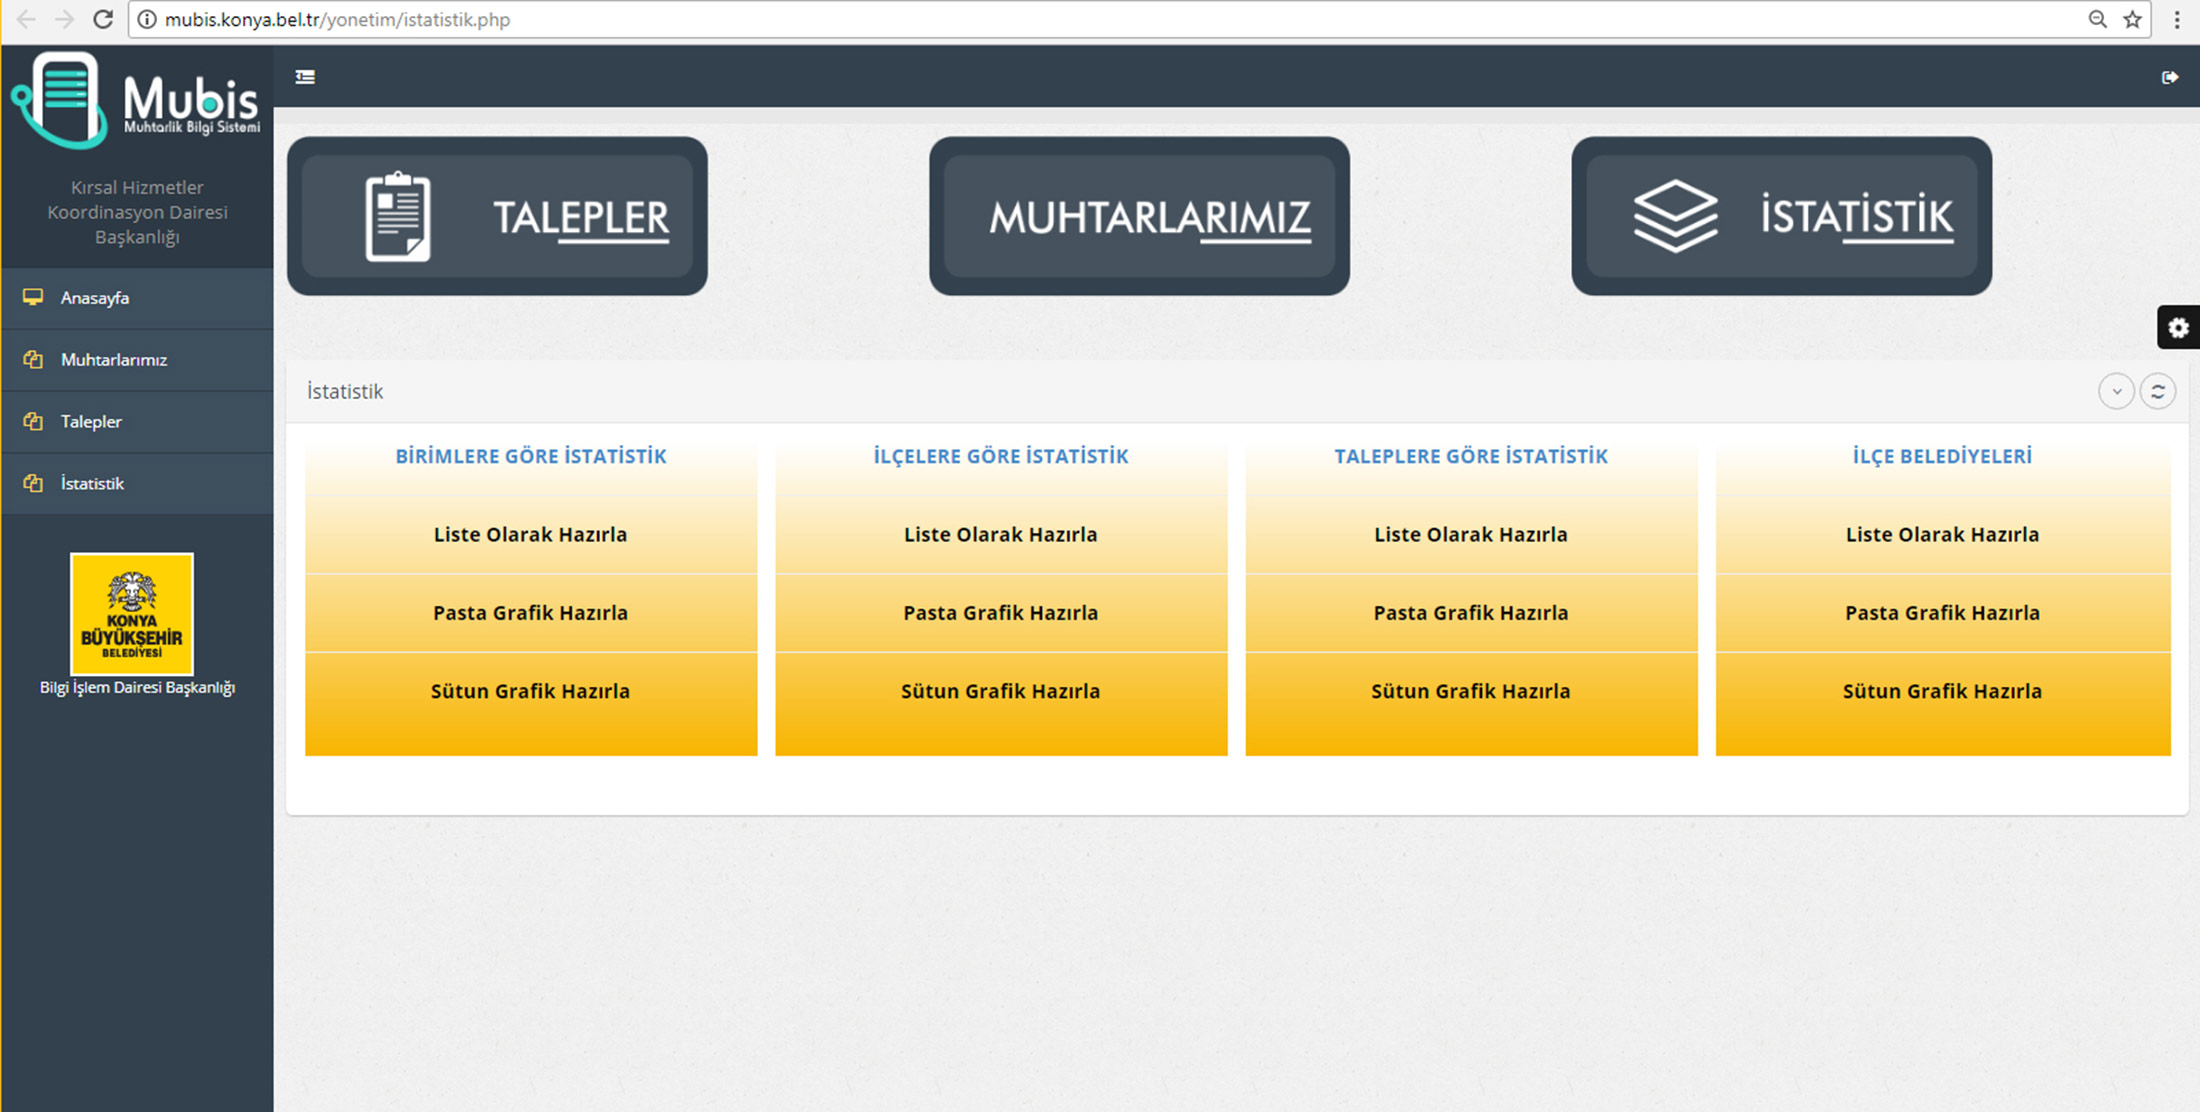Click the BİRİMLERE GÖRE İSTATİSTİK heading
2200x1112 pixels.
pos(530,456)
